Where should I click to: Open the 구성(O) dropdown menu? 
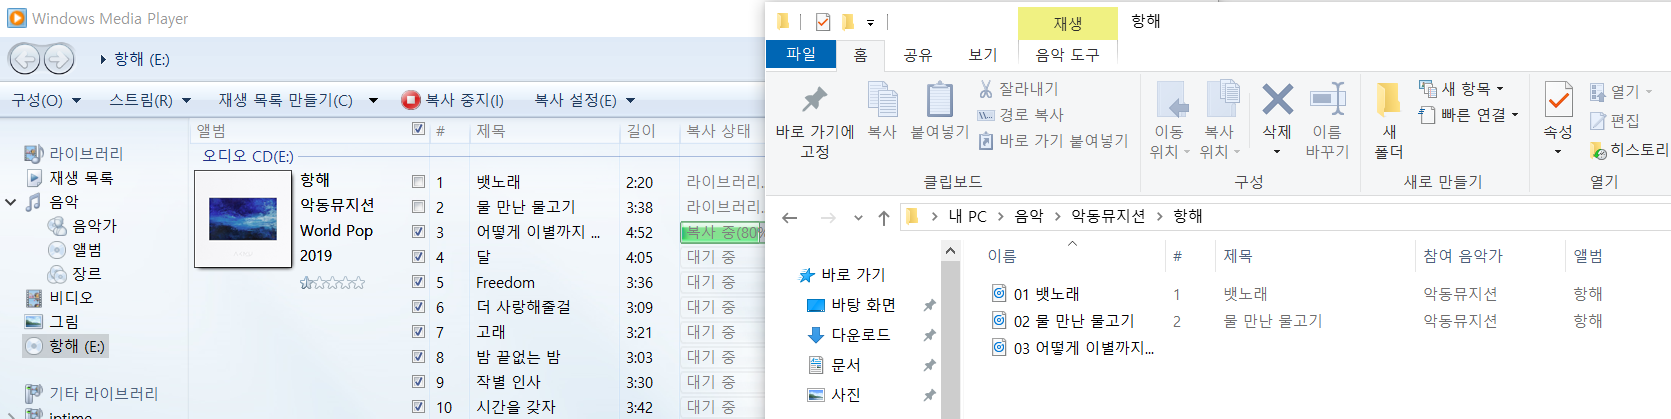pos(46,100)
